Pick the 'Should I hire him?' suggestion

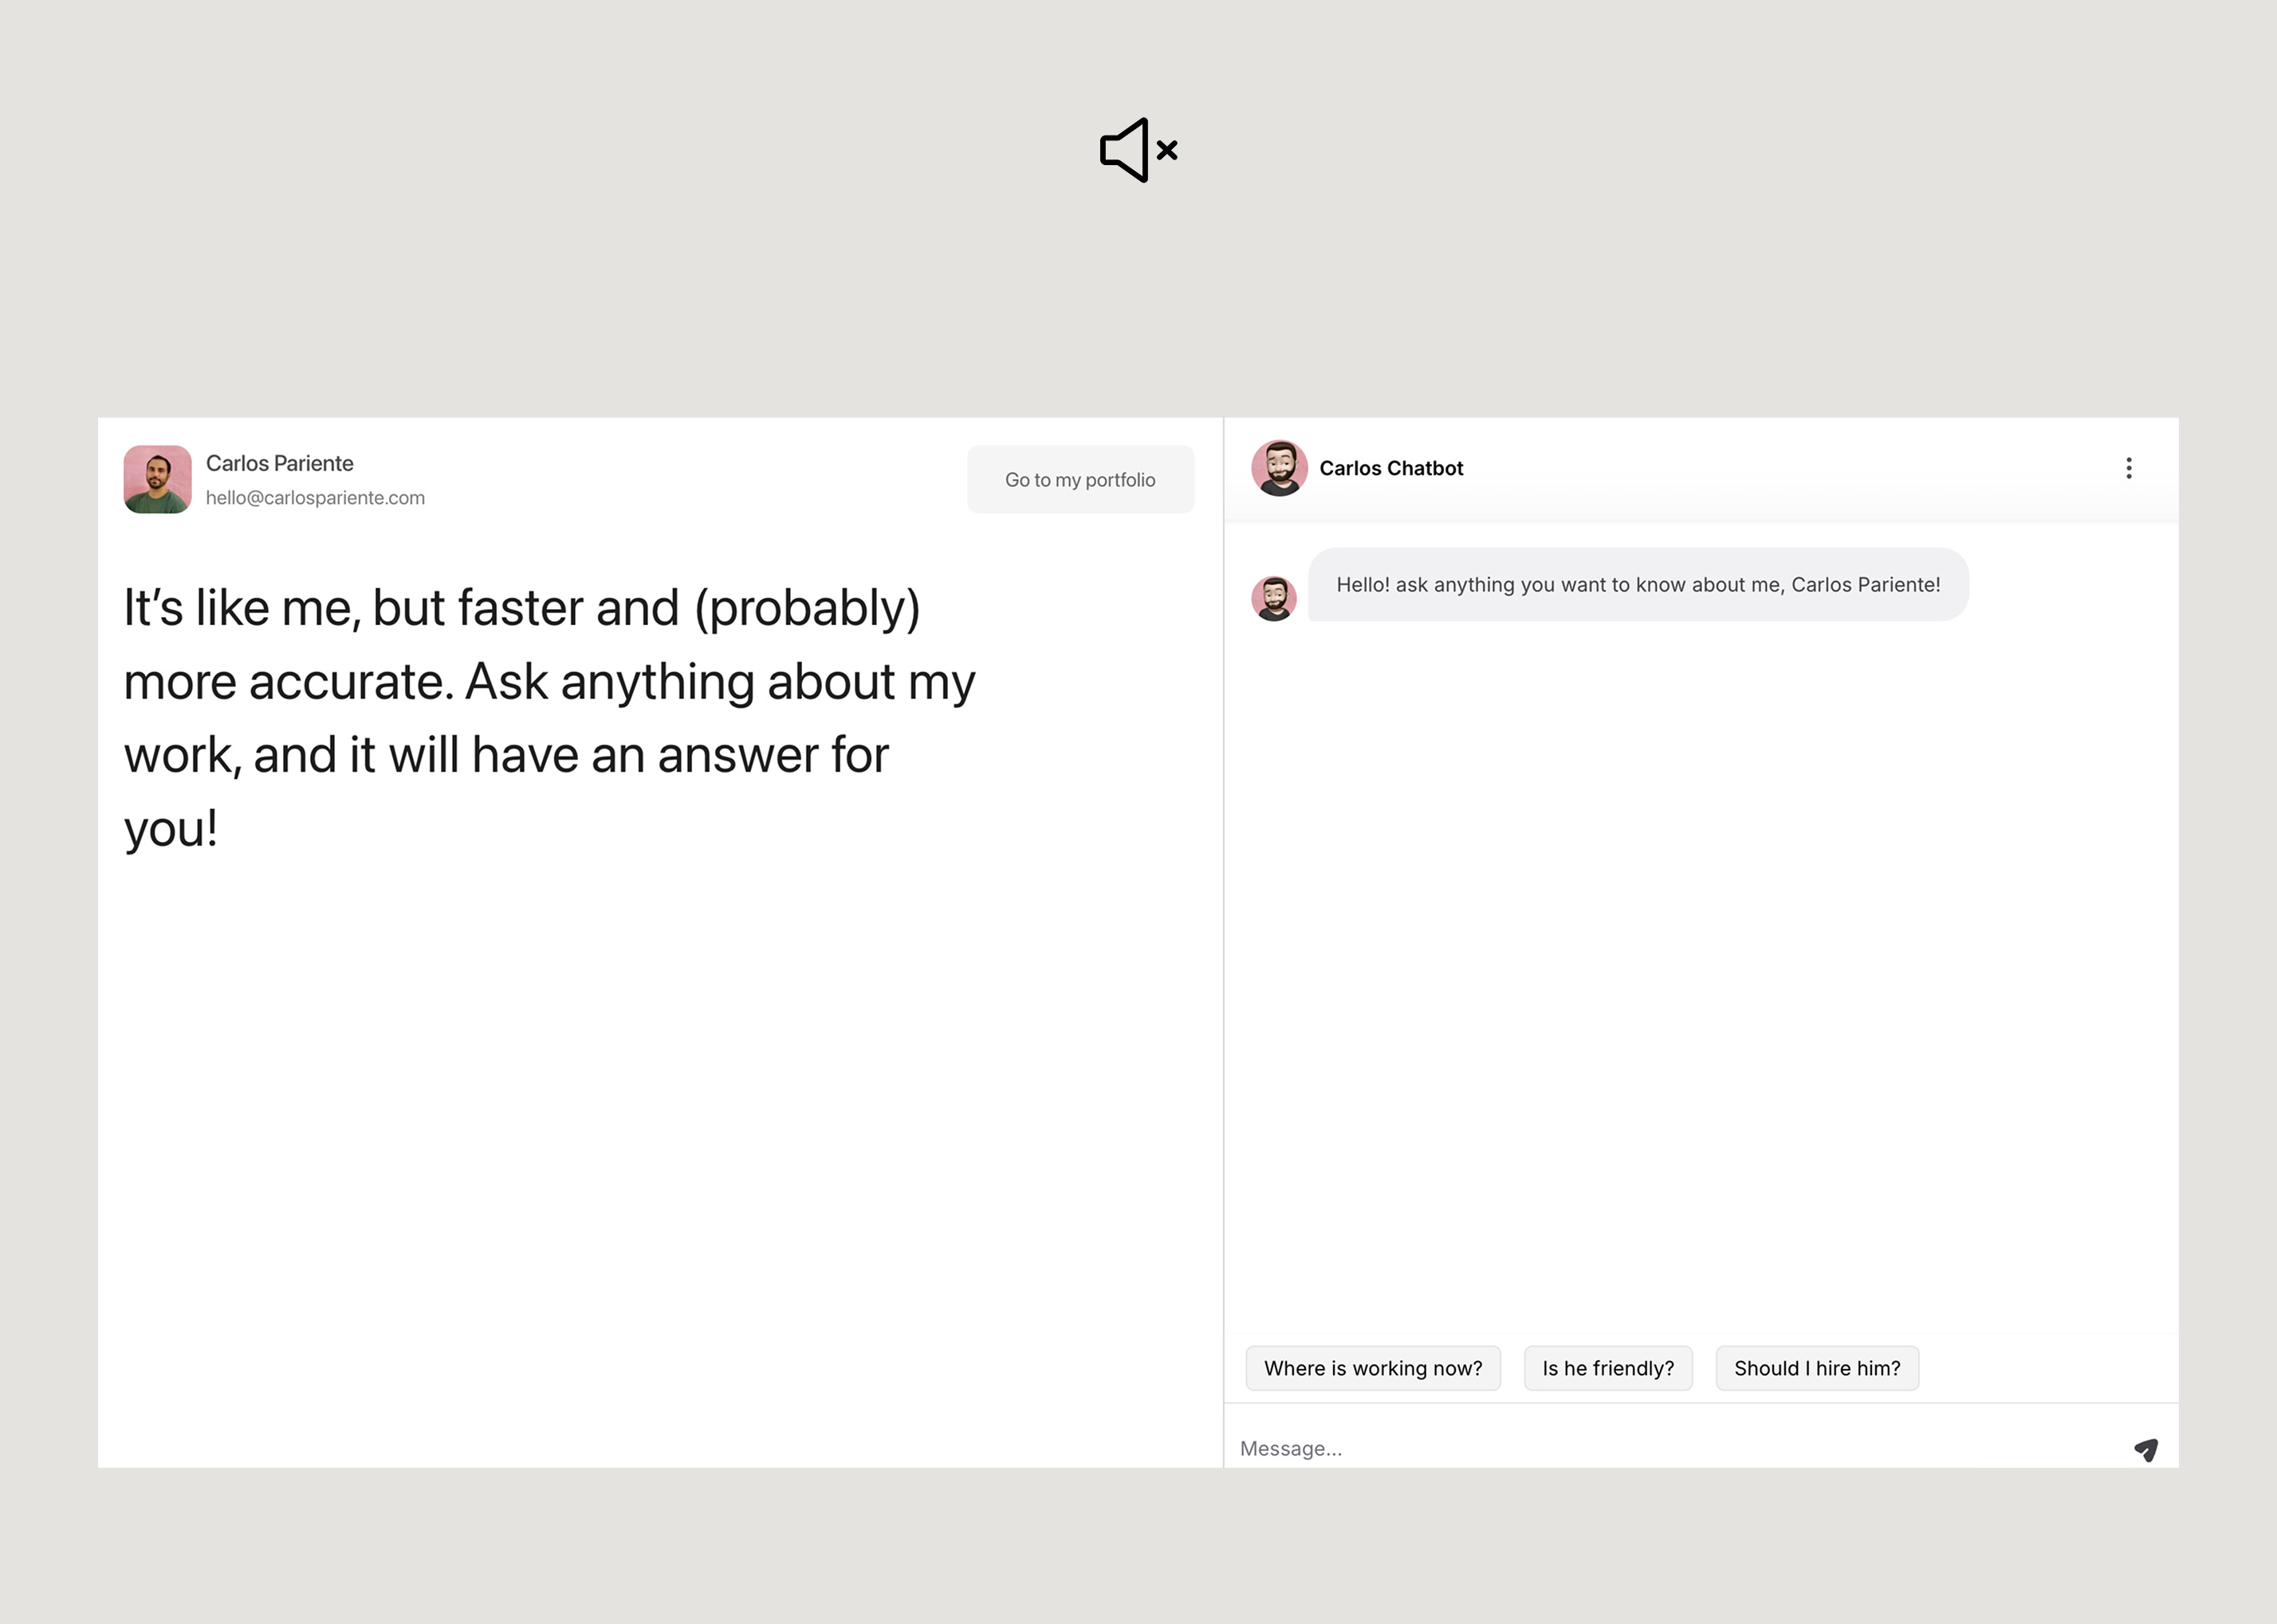click(1817, 1368)
